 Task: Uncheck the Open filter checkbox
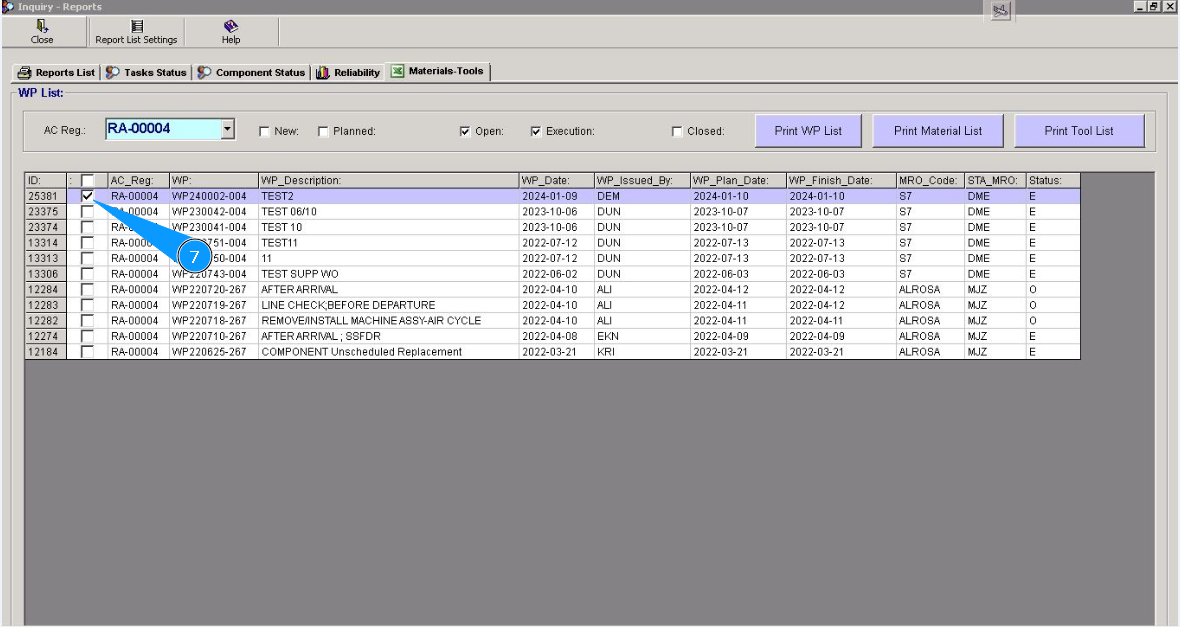click(465, 131)
